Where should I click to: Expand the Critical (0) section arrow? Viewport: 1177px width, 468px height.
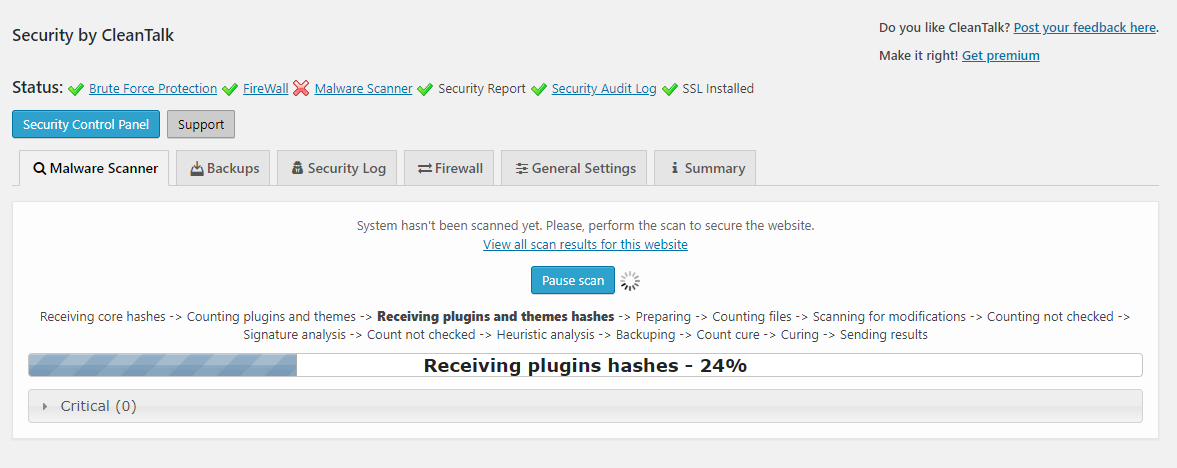(45, 406)
